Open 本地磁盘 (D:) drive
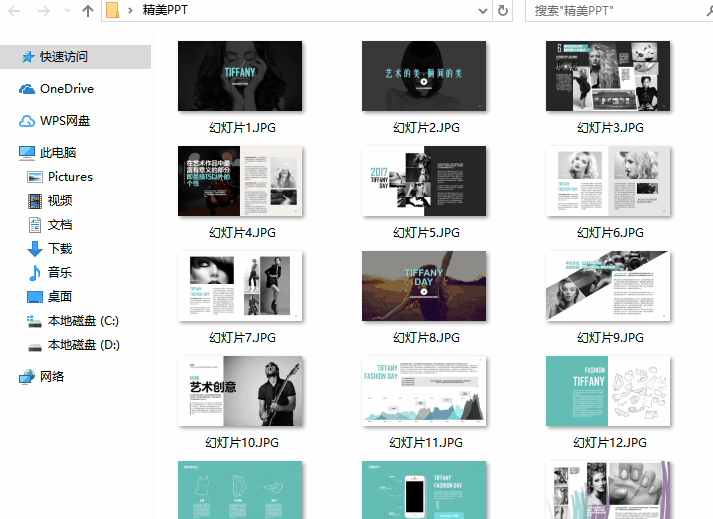 pyautogui.click(x=84, y=345)
